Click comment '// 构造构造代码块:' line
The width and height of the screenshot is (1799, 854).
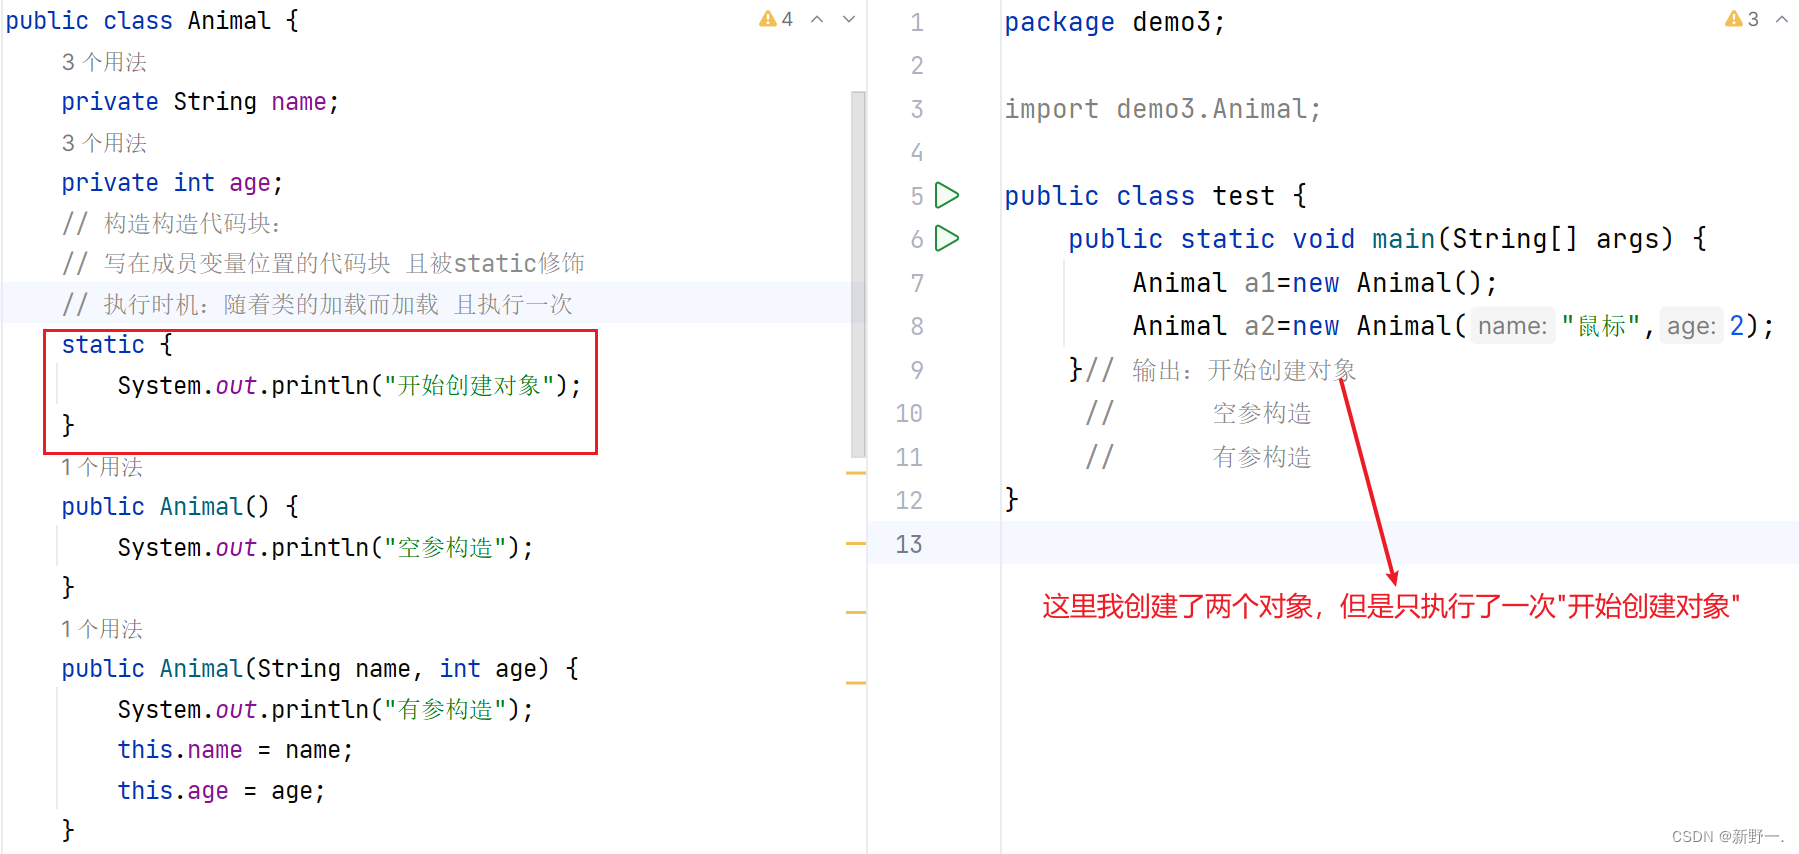171,223
